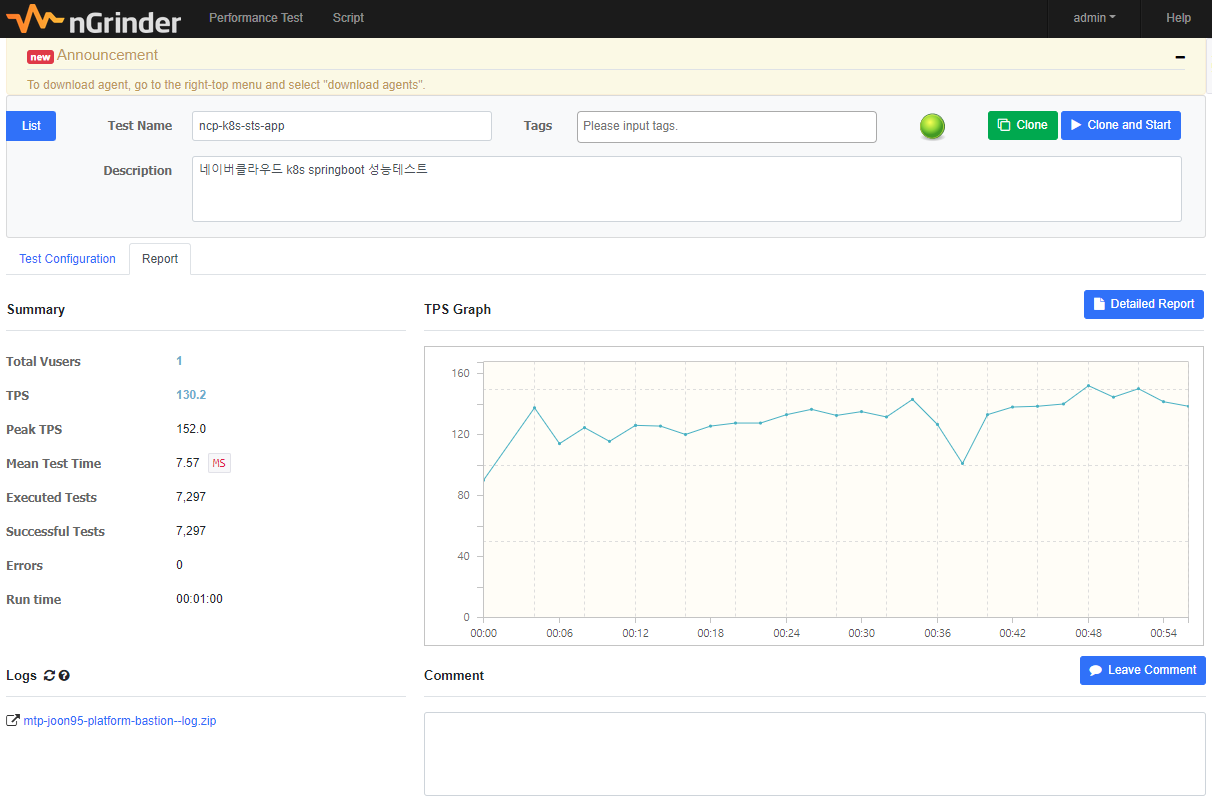Open the Performance Test menu
This screenshot has width=1212, height=806.
pos(256,18)
